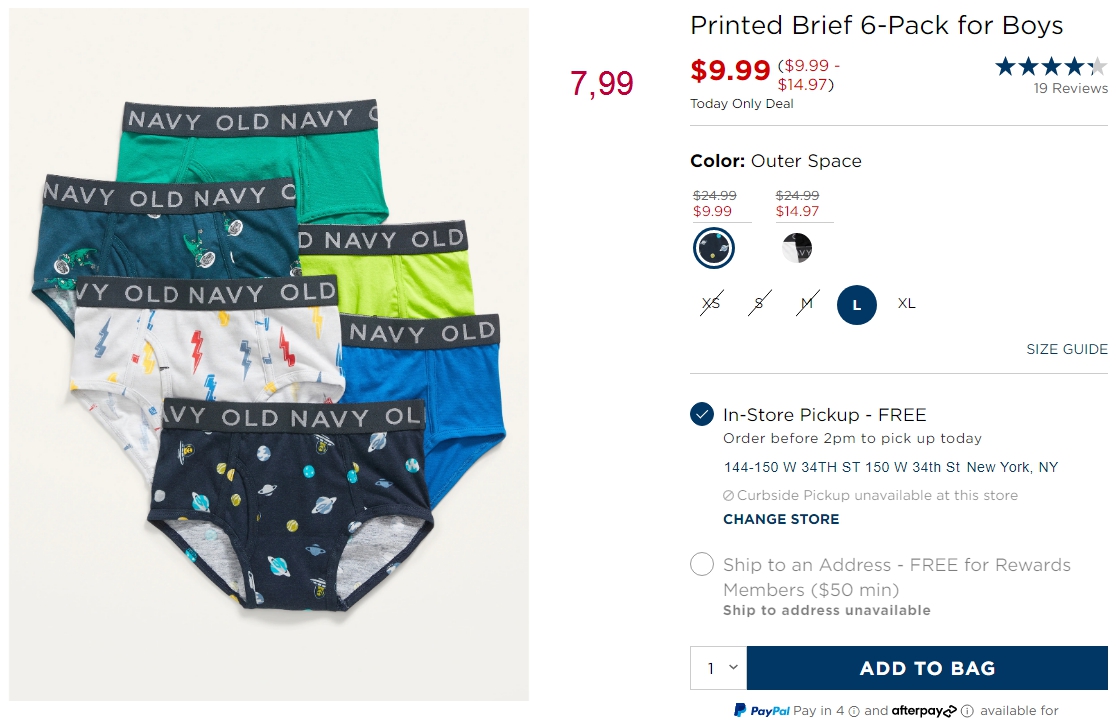This screenshot has width=1116, height=721.
Task: Select the Ship to an Address option
Action: pos(702,564)
